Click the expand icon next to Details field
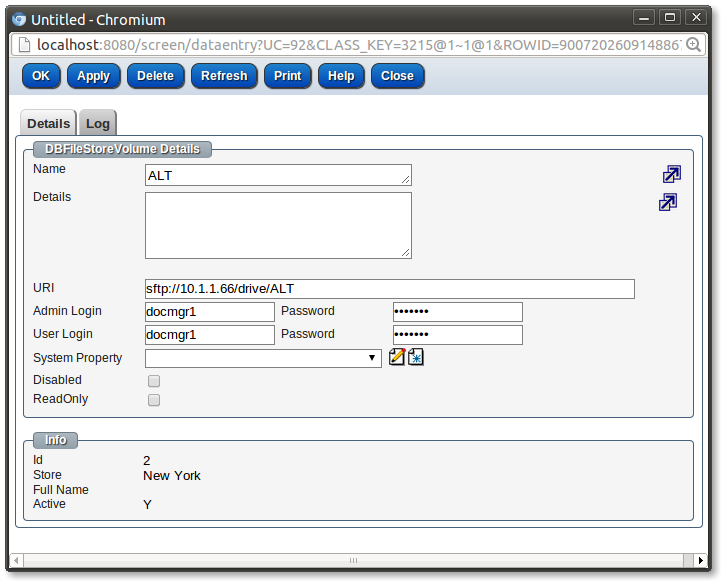This screenshot has width=721, height=581. tap(668, 202)
